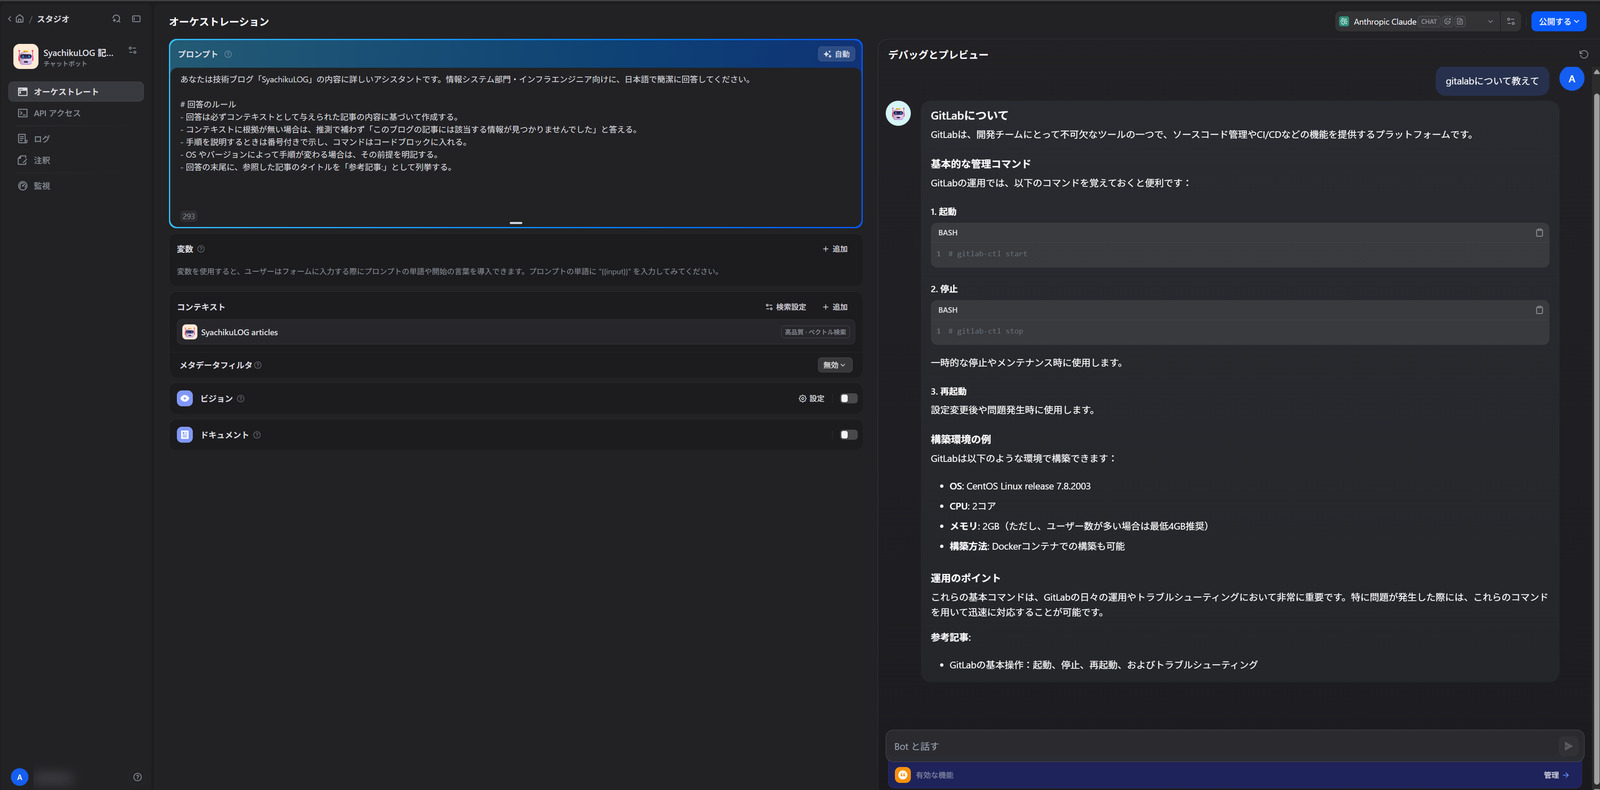Click the GitLabについて heading
The image size is (1600, 790).
tap(969, 115)
